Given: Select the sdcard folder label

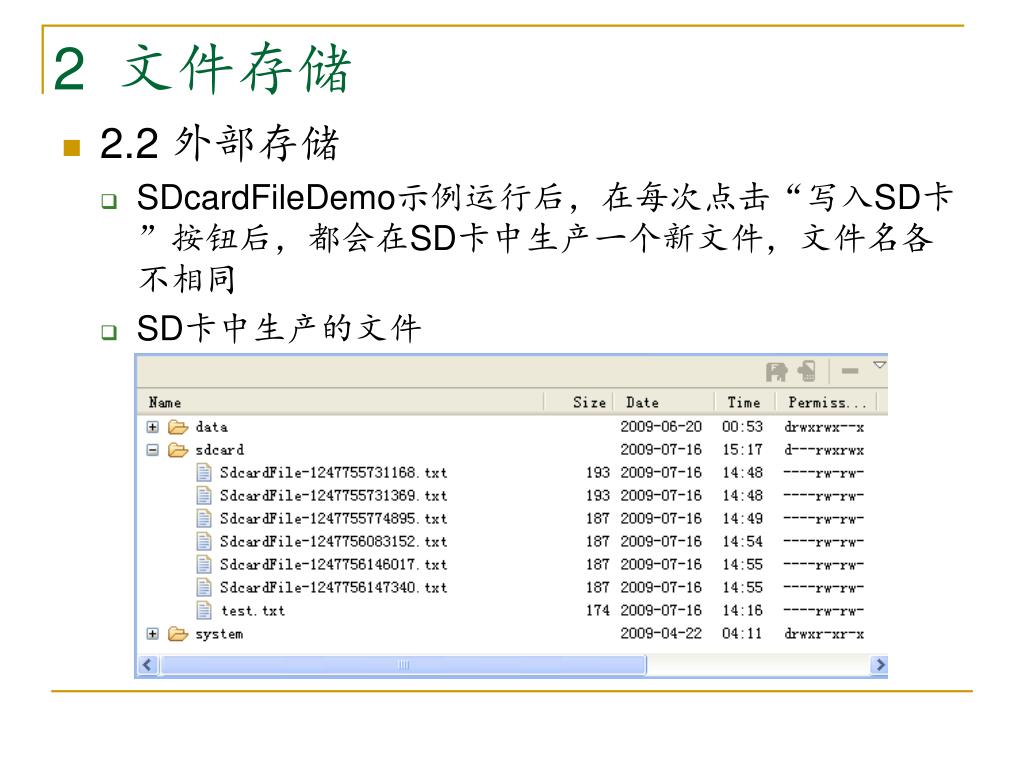Looking at the screenshot, I should (219, 450).
